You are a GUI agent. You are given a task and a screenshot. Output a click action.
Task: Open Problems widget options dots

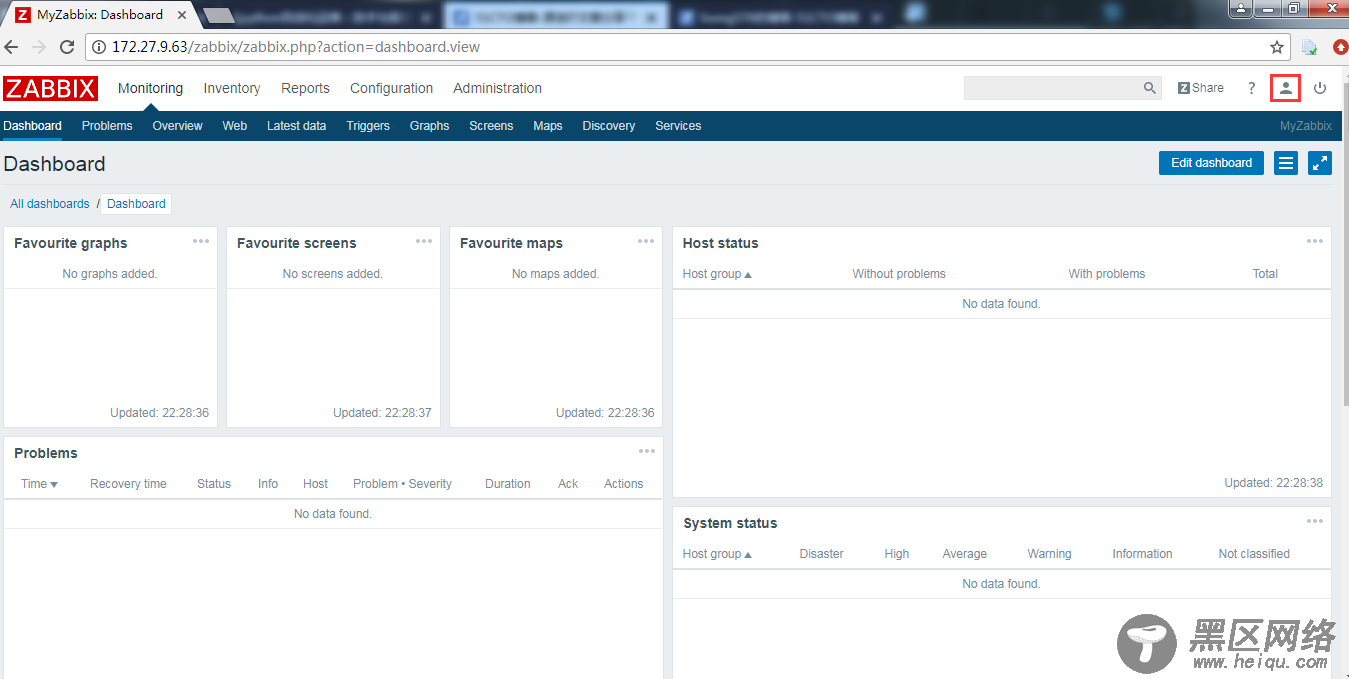pos(647,451)
